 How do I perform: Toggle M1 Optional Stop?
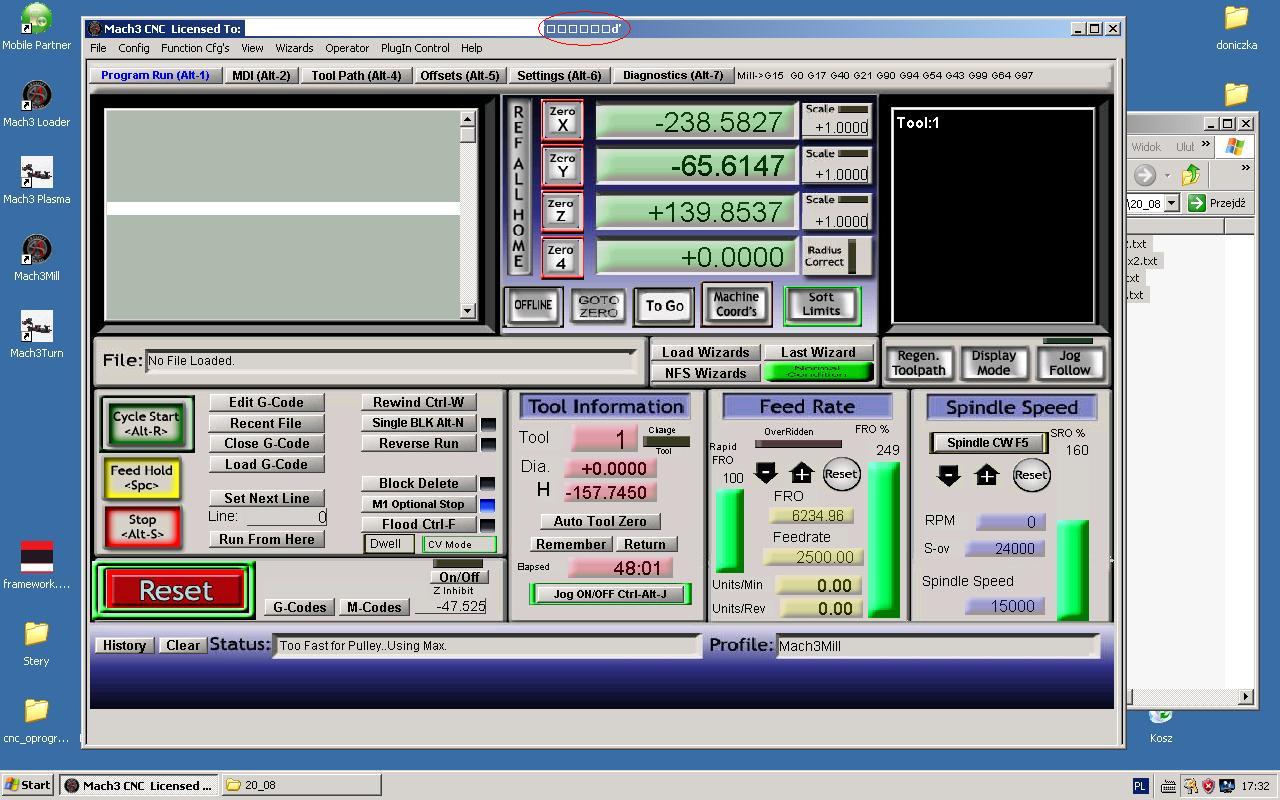click(418, 504)
